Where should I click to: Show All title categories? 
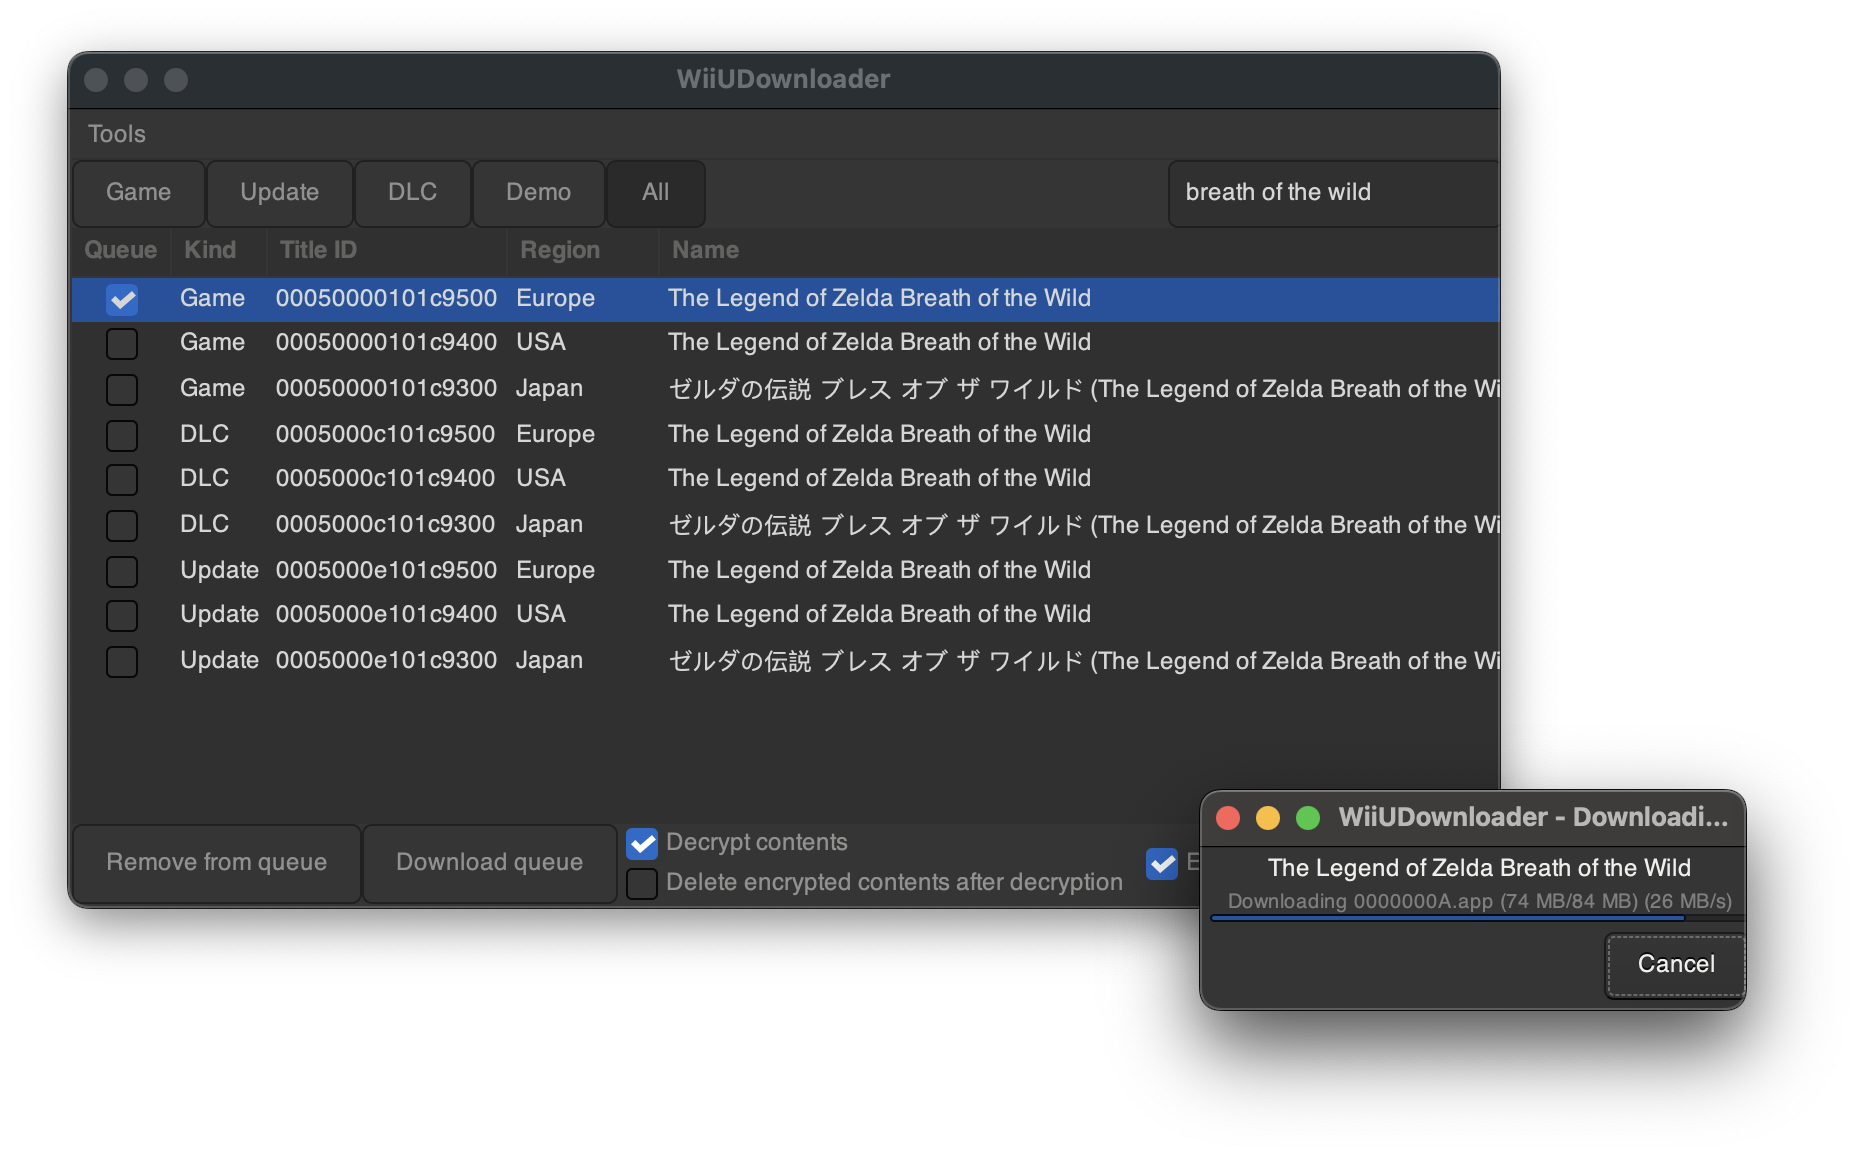[656, 192]
